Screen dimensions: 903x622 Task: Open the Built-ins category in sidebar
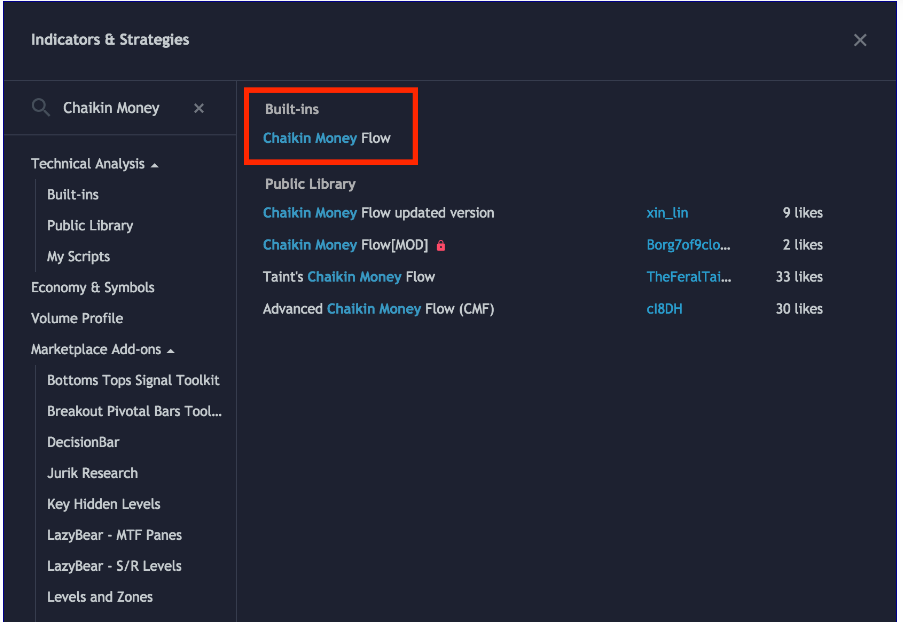click(x=73, y=195)
